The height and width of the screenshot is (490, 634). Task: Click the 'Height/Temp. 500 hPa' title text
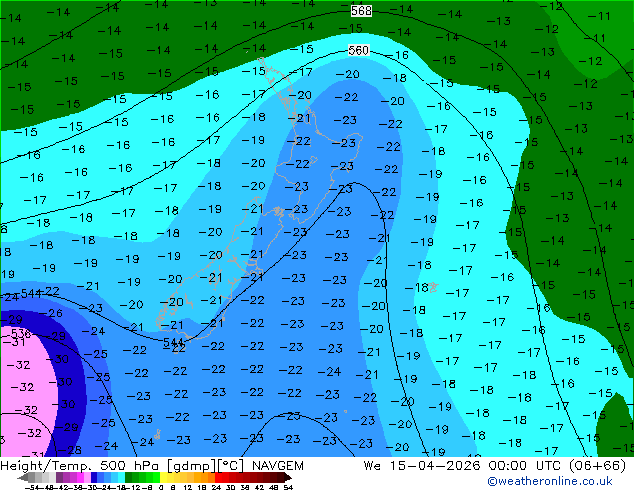[79, 466]
